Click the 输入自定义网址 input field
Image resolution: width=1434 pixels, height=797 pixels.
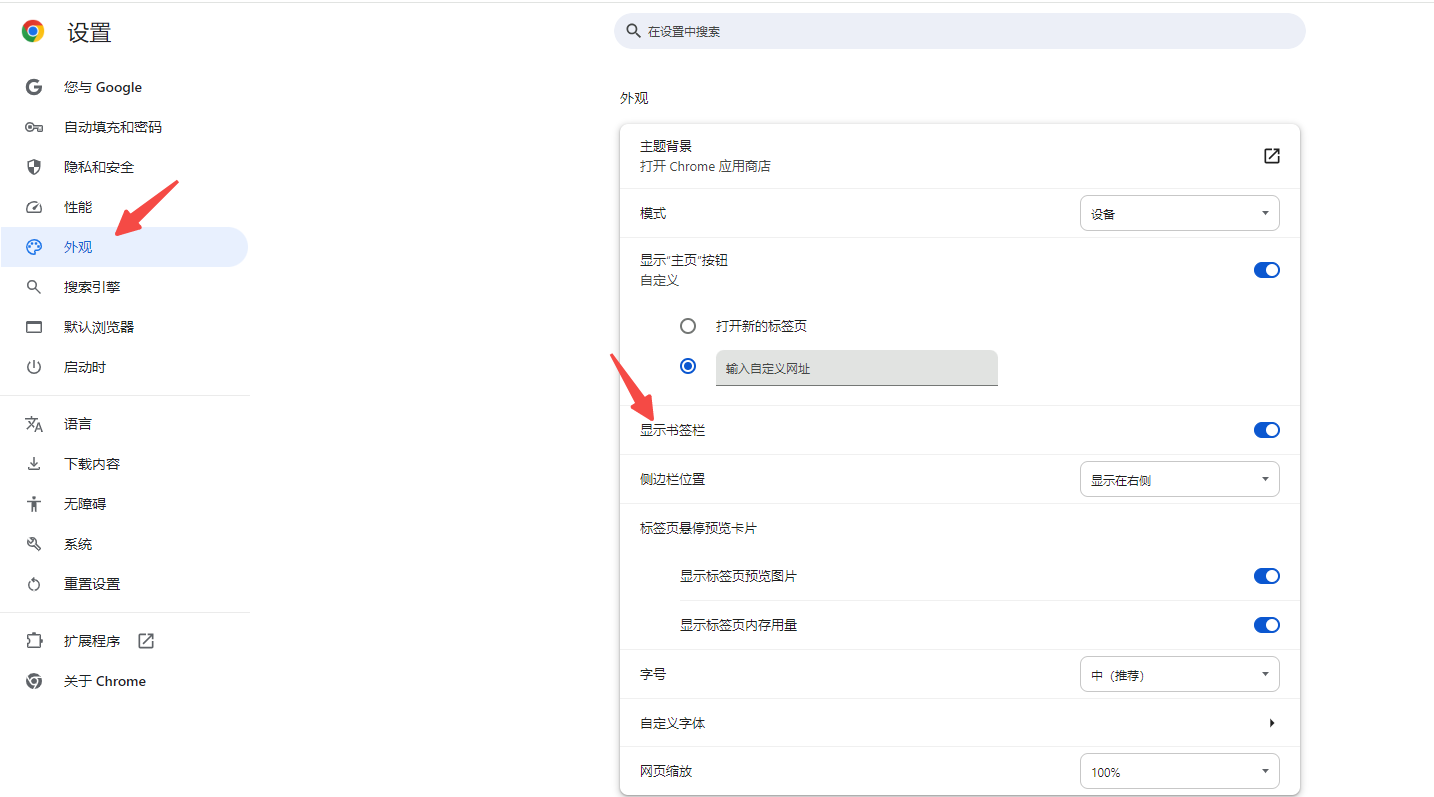click(857, 368)
